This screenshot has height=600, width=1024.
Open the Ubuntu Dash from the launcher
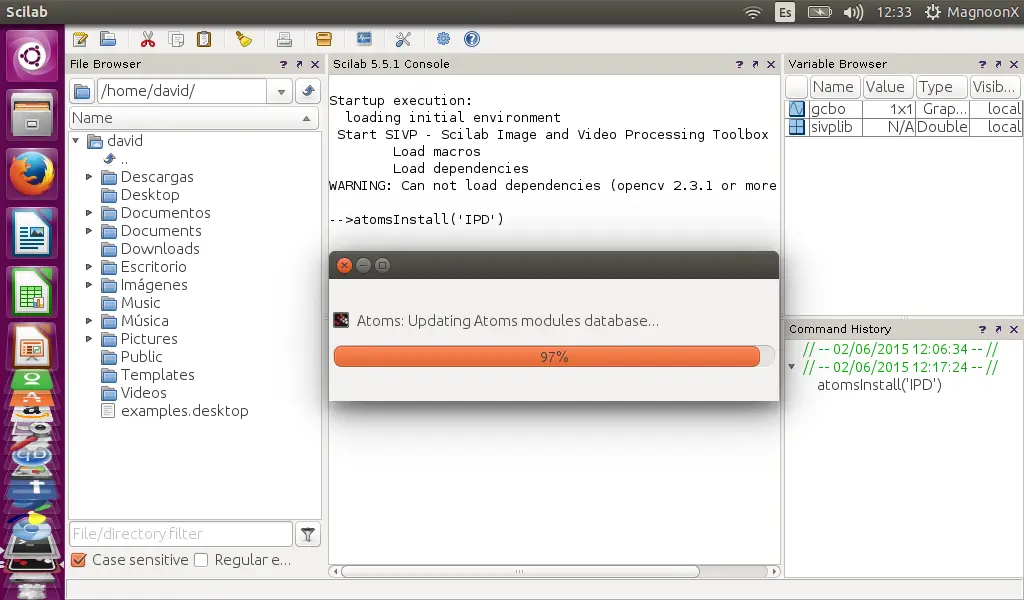32,56
